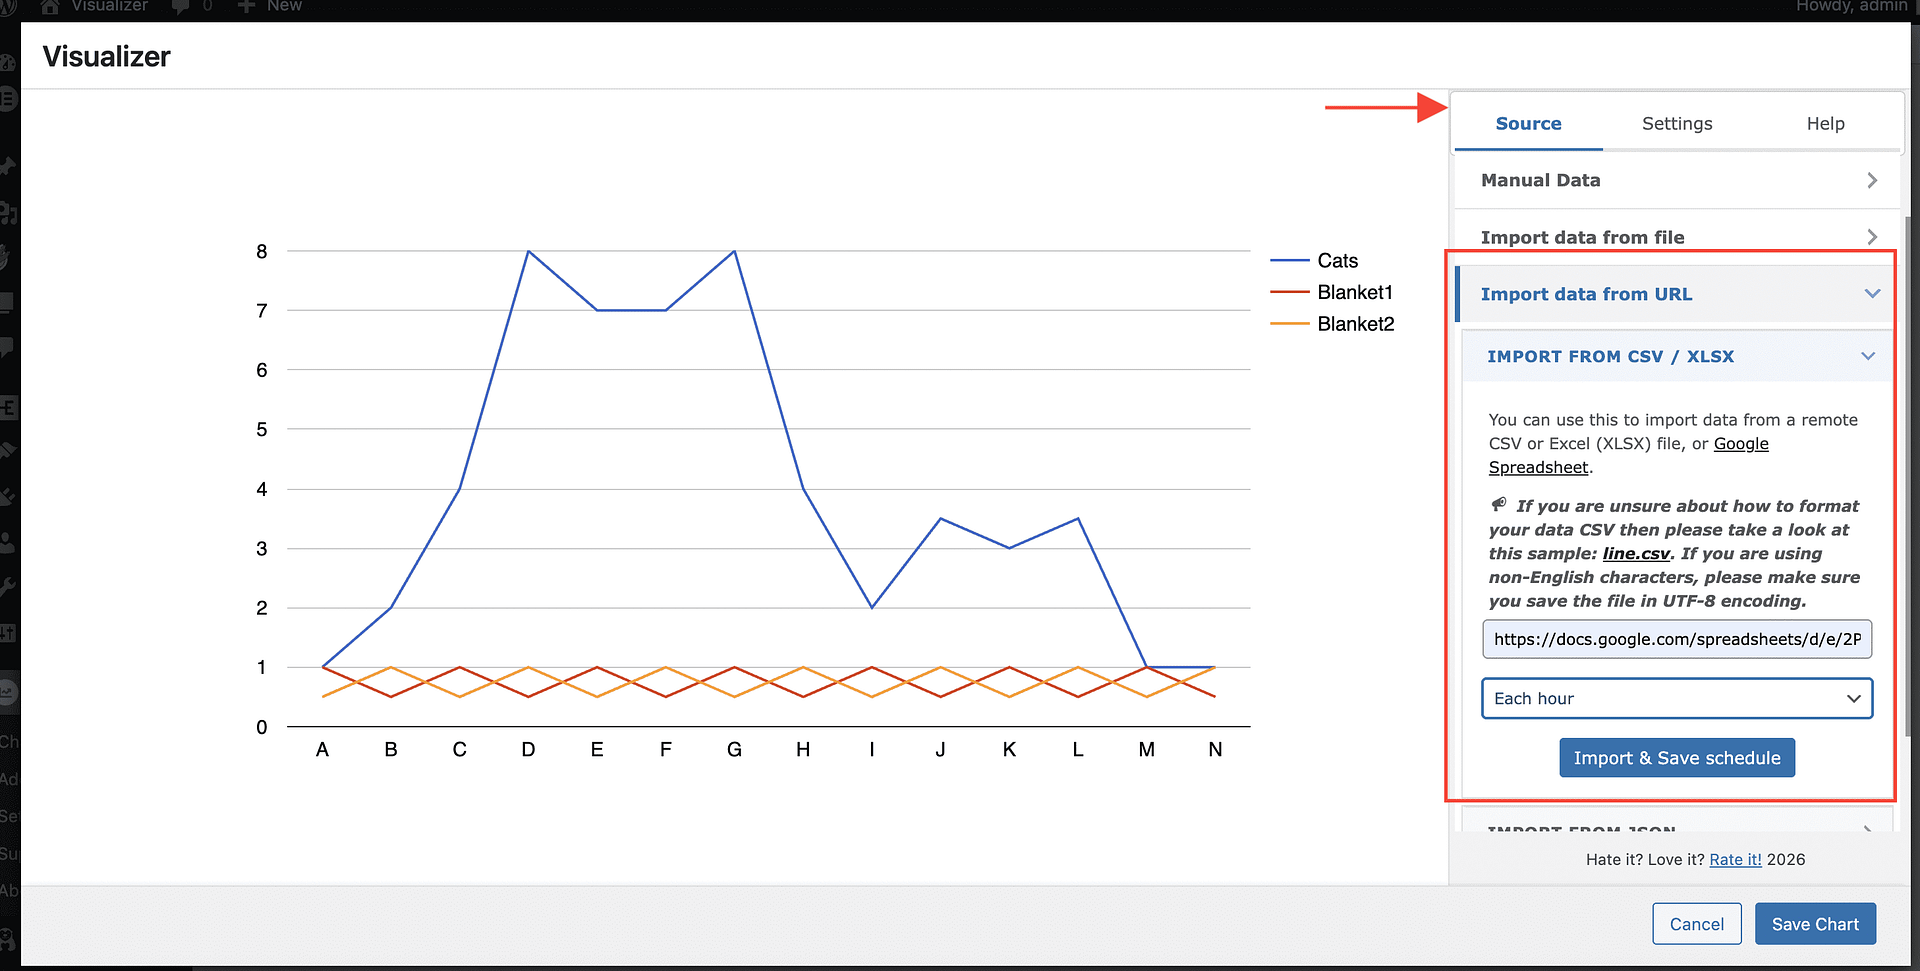The height and width of the screenshot is (971, 1920).
Task: Click the plus icon next to New
Action: pos(246,6)
